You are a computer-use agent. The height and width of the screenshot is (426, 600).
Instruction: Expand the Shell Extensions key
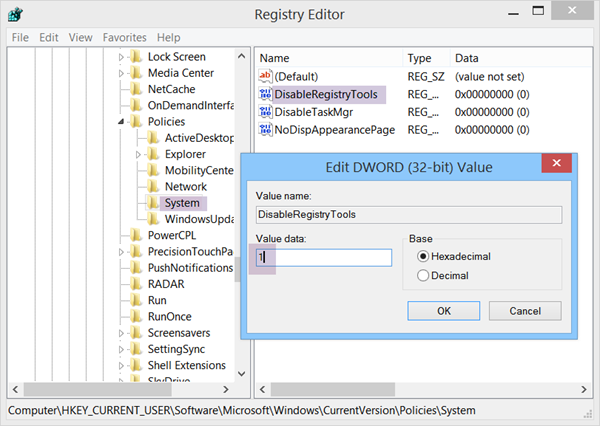click(121, 366)
